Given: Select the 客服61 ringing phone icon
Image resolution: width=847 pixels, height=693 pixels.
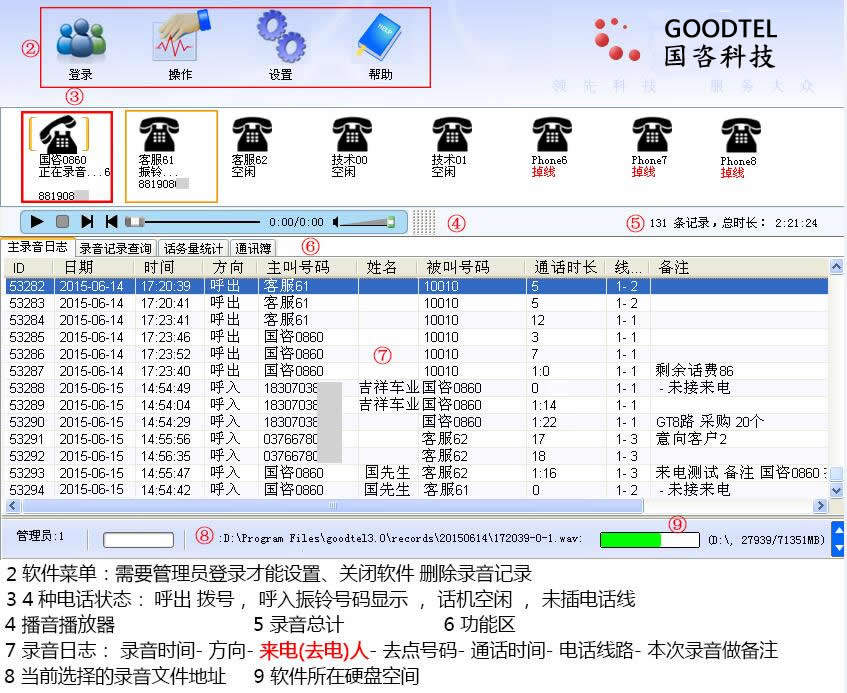Looking at the screenshot, I should click(x=159, y=134).
